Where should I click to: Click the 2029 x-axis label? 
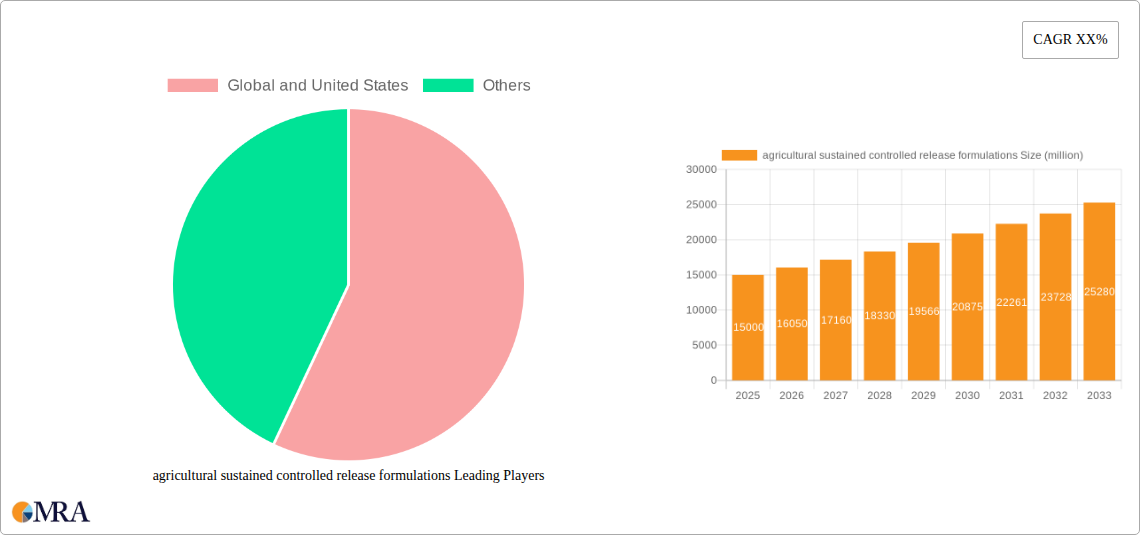[x=923, y=395]
